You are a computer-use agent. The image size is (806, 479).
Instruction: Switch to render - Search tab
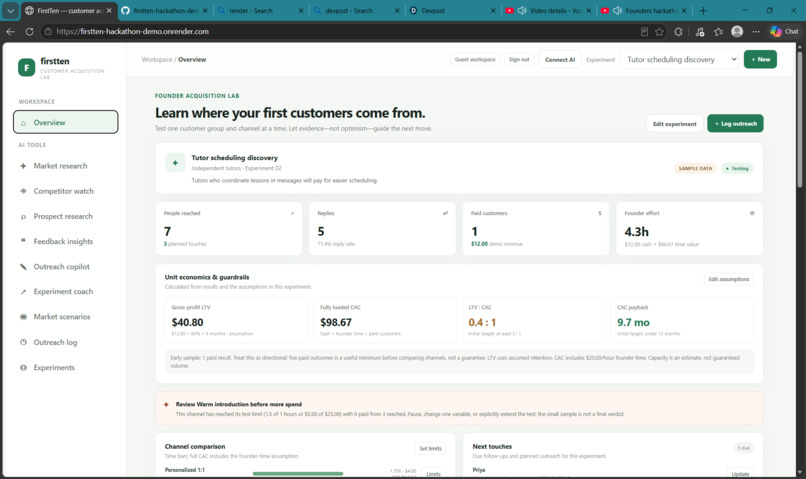(x=260, y=10)
